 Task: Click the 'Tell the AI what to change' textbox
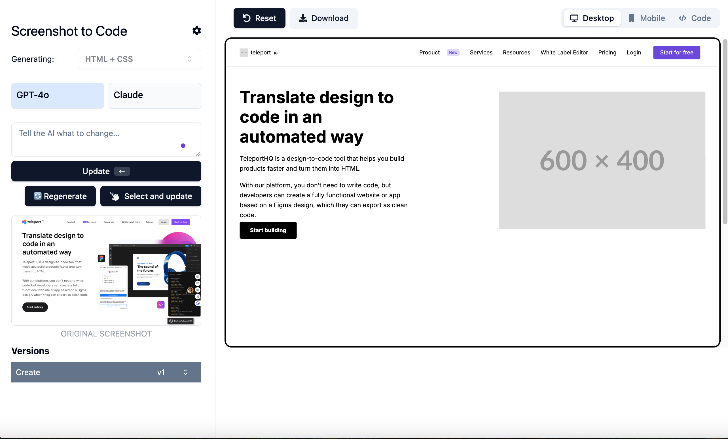(106, 139)
